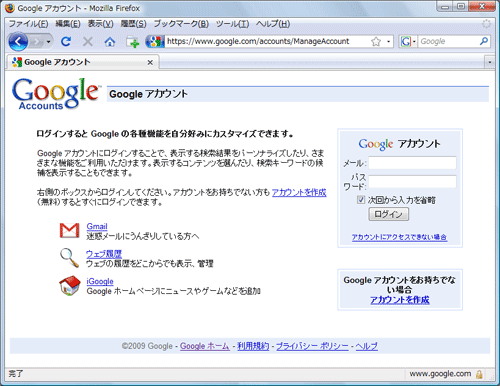Open a new tab with green plus icon
This screenshot has width=500, height=386.
pos(132,42)
